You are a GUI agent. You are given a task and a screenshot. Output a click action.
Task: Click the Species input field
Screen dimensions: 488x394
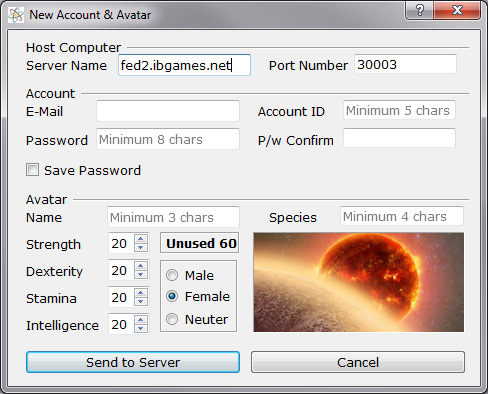tap(402, 216)
